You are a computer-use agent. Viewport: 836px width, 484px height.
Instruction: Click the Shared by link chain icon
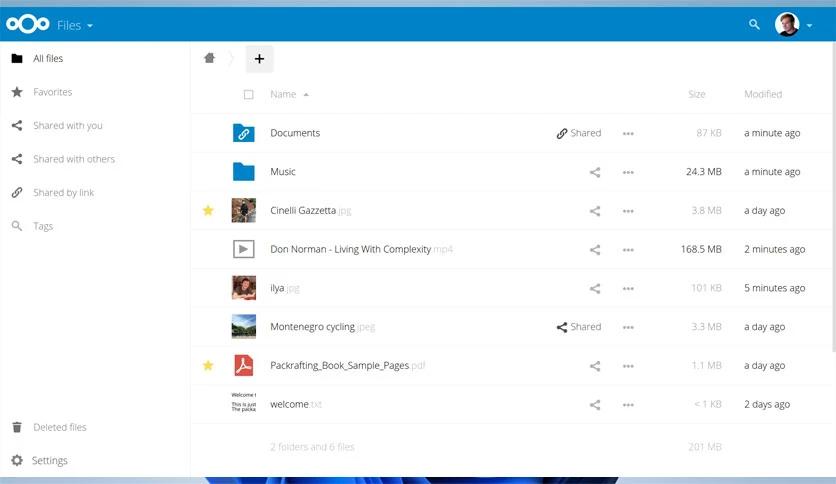[x=17, y=192]
